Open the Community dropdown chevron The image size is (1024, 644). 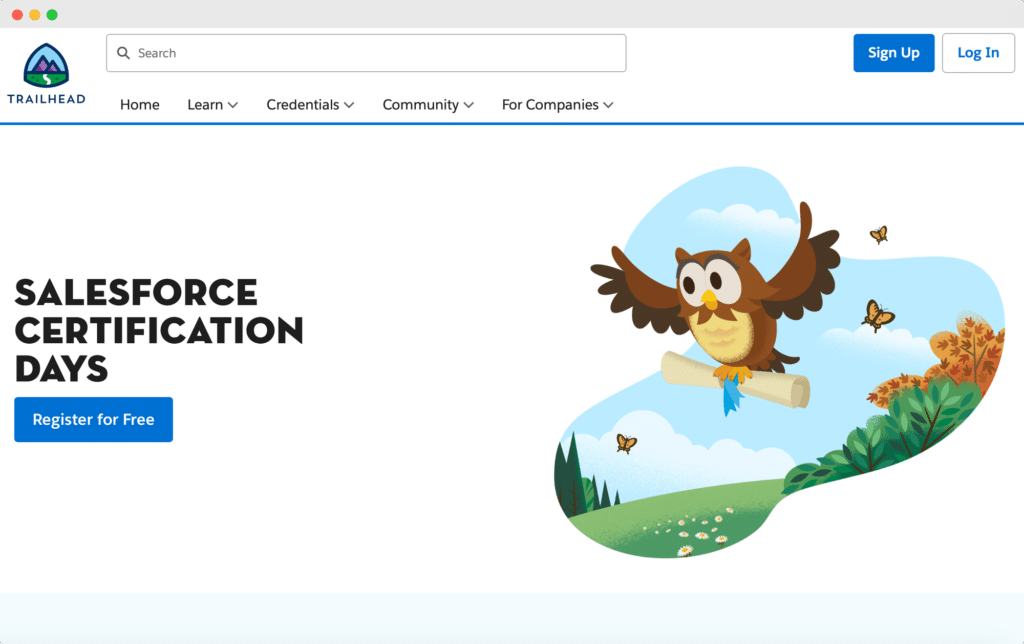point(469,105)
